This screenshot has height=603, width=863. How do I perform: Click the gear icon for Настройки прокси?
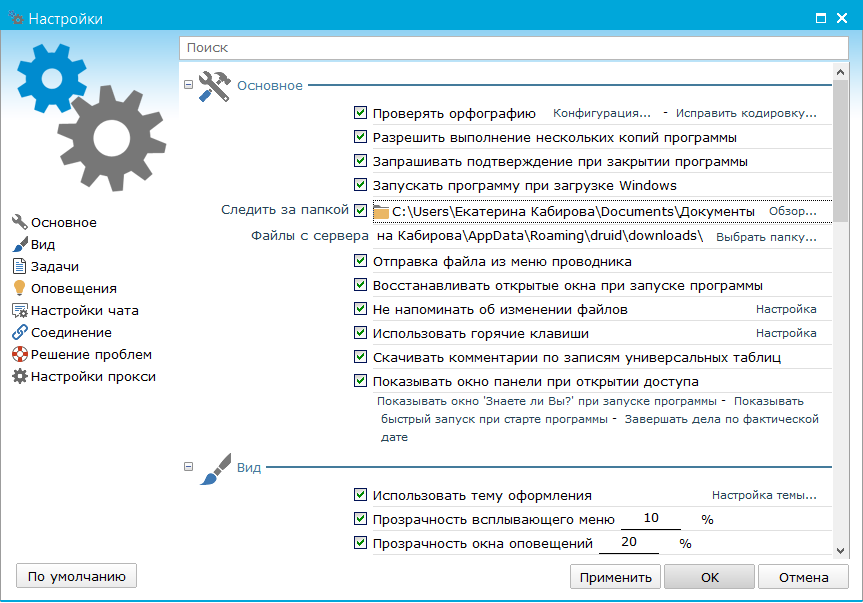coord(19,377)
